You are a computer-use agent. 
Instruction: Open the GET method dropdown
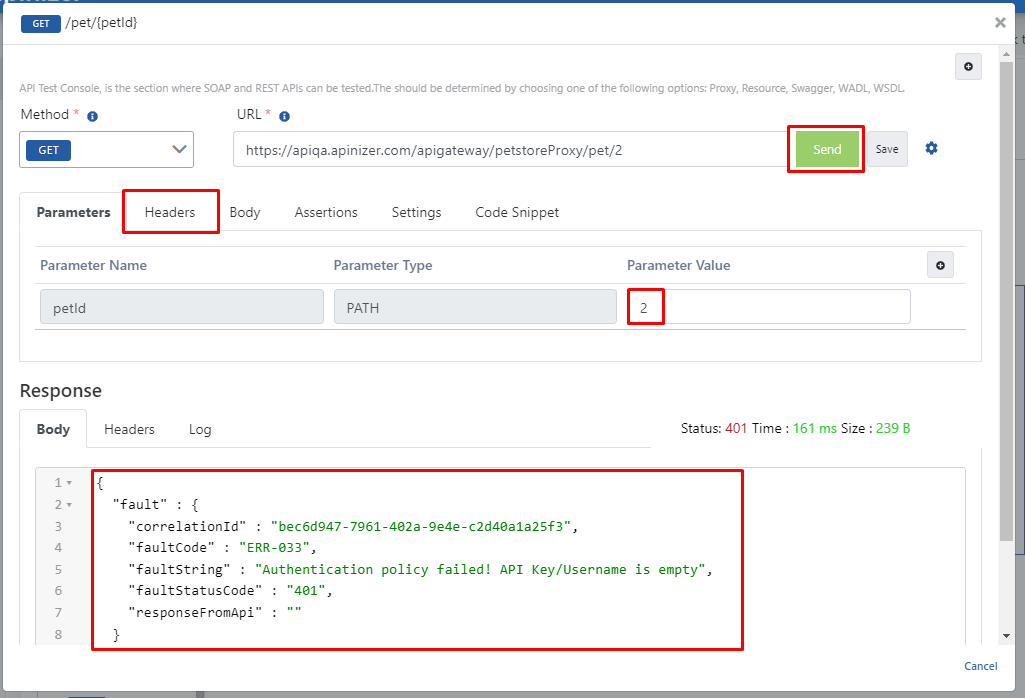(107, 149)
